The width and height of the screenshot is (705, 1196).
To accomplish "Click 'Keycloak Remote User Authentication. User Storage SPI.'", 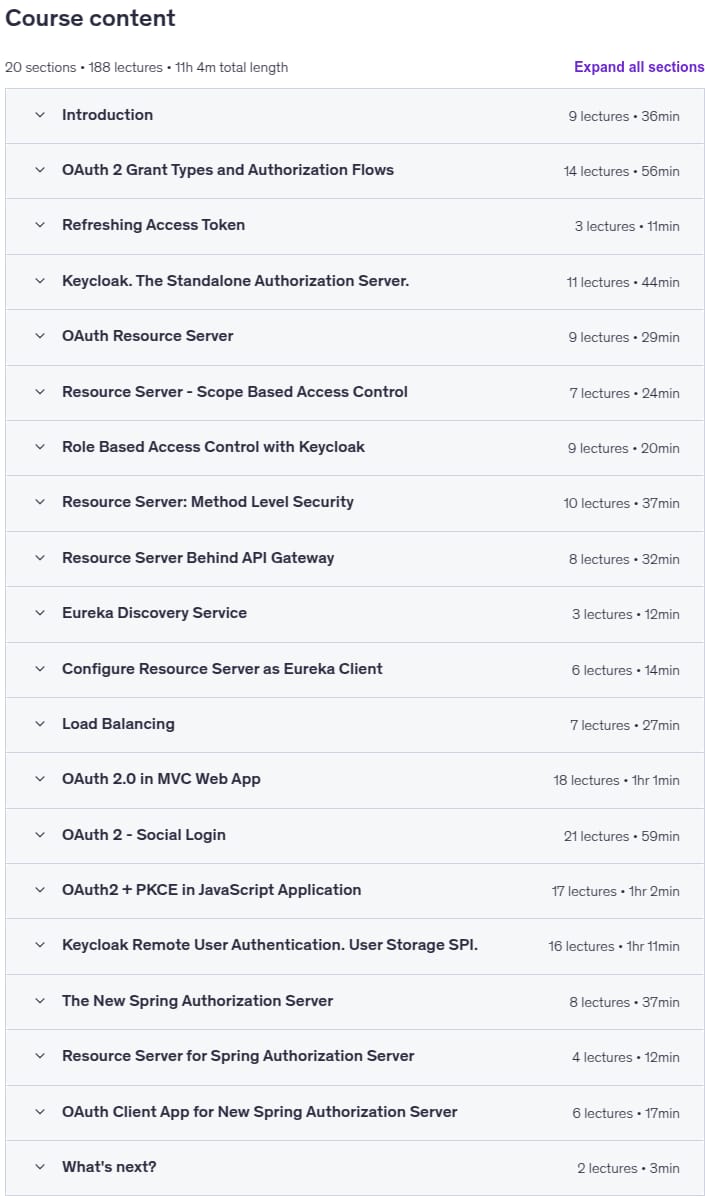I will (x=270, y=946).
